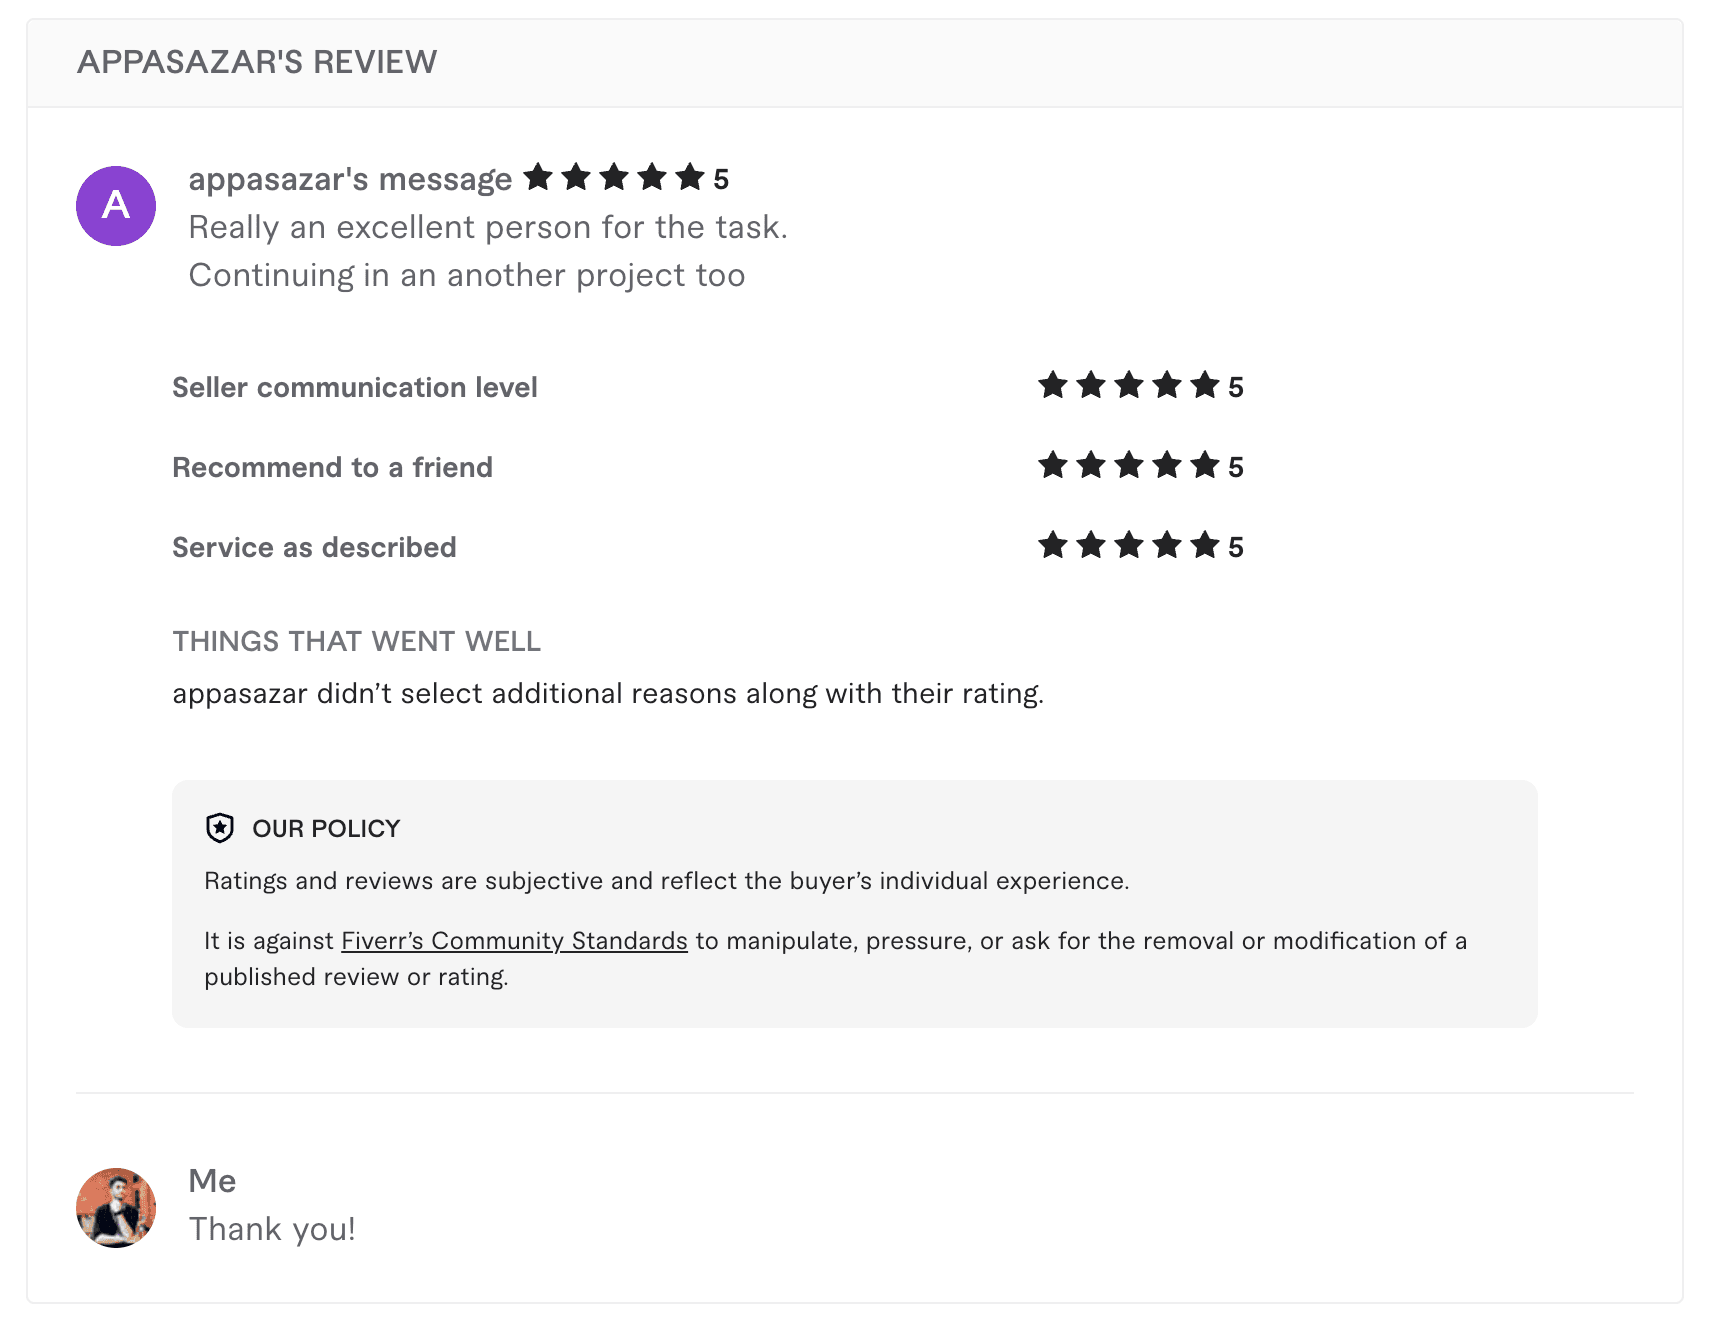Screen dimensions: 1712x1326
Task: Click the first star in appasazar's message rating
Action: tap(539, 176)
